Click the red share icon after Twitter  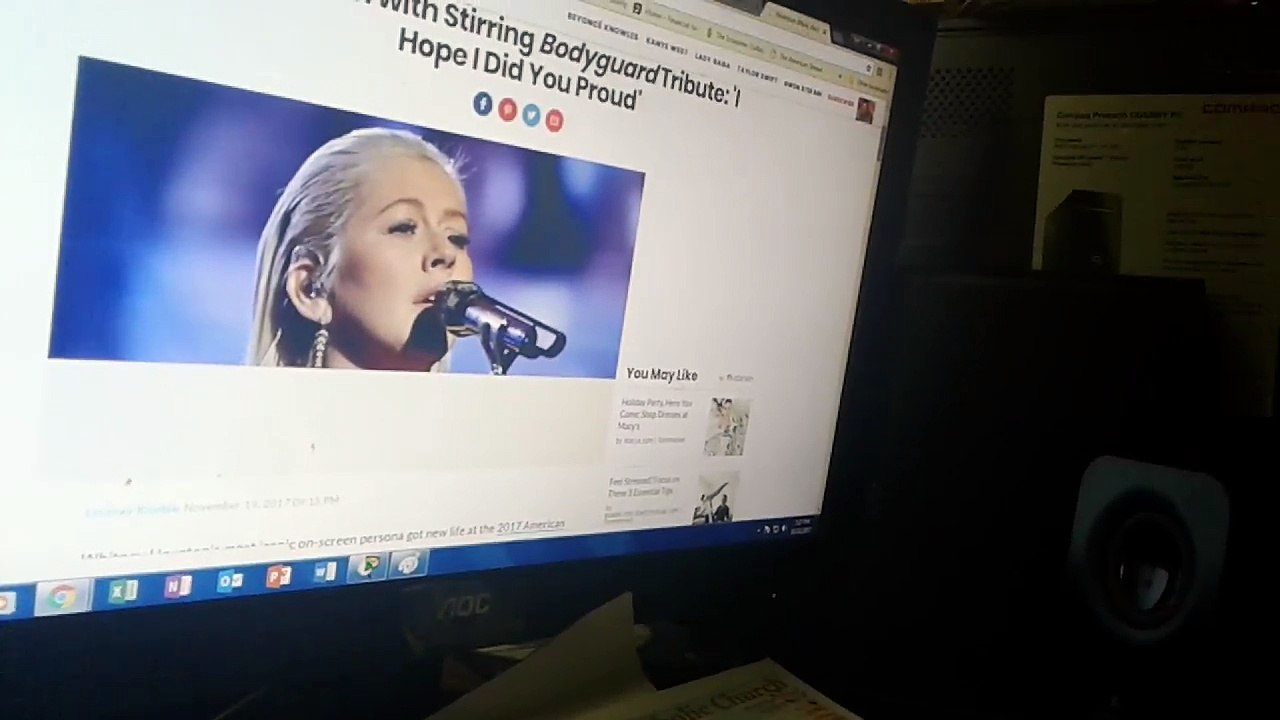point(554,121)
